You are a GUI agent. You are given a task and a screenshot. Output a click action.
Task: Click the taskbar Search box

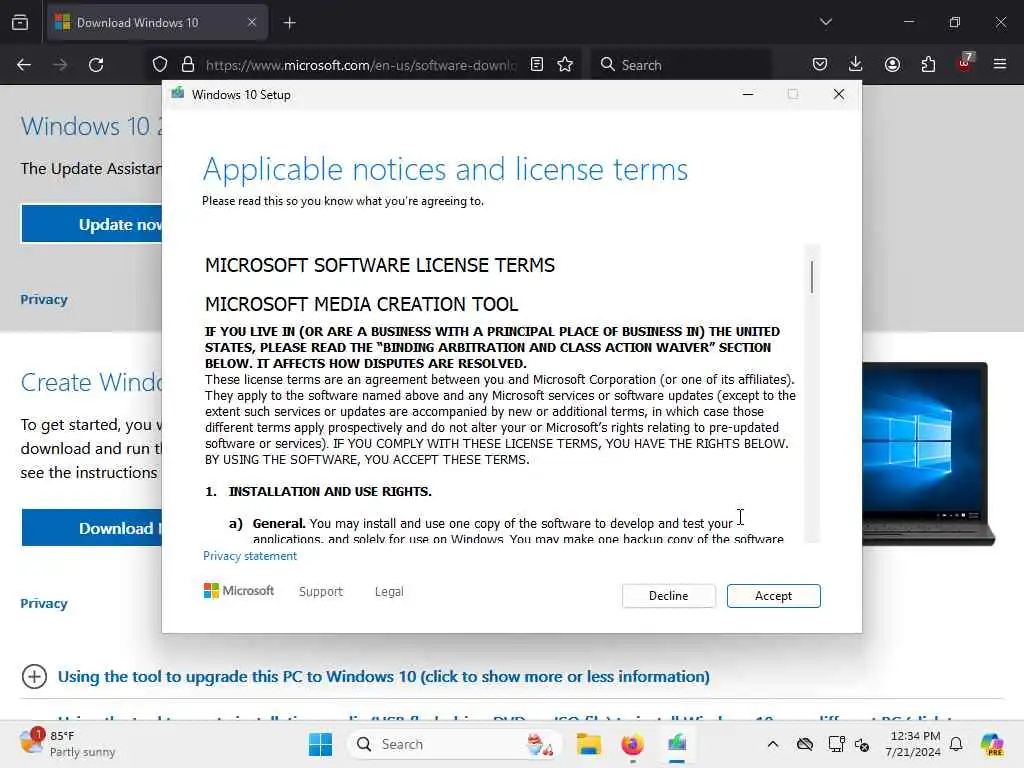[455, 744]
